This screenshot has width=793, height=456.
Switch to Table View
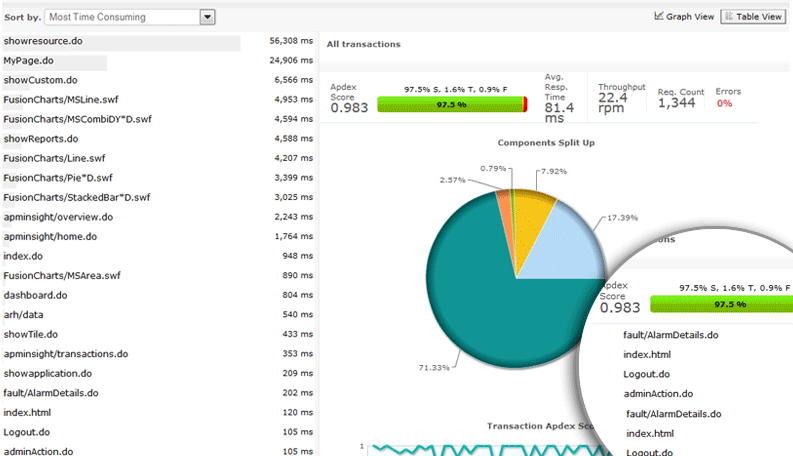click(753, 17)
